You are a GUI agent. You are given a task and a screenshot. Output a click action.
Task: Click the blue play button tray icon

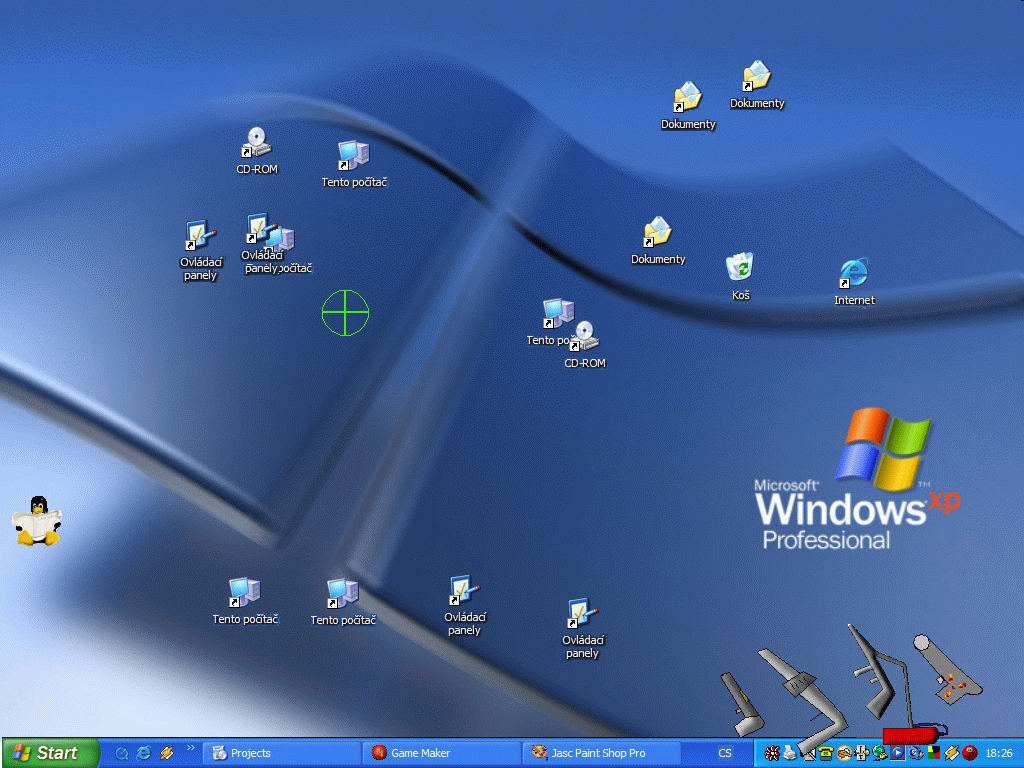[x=898, y=754]
